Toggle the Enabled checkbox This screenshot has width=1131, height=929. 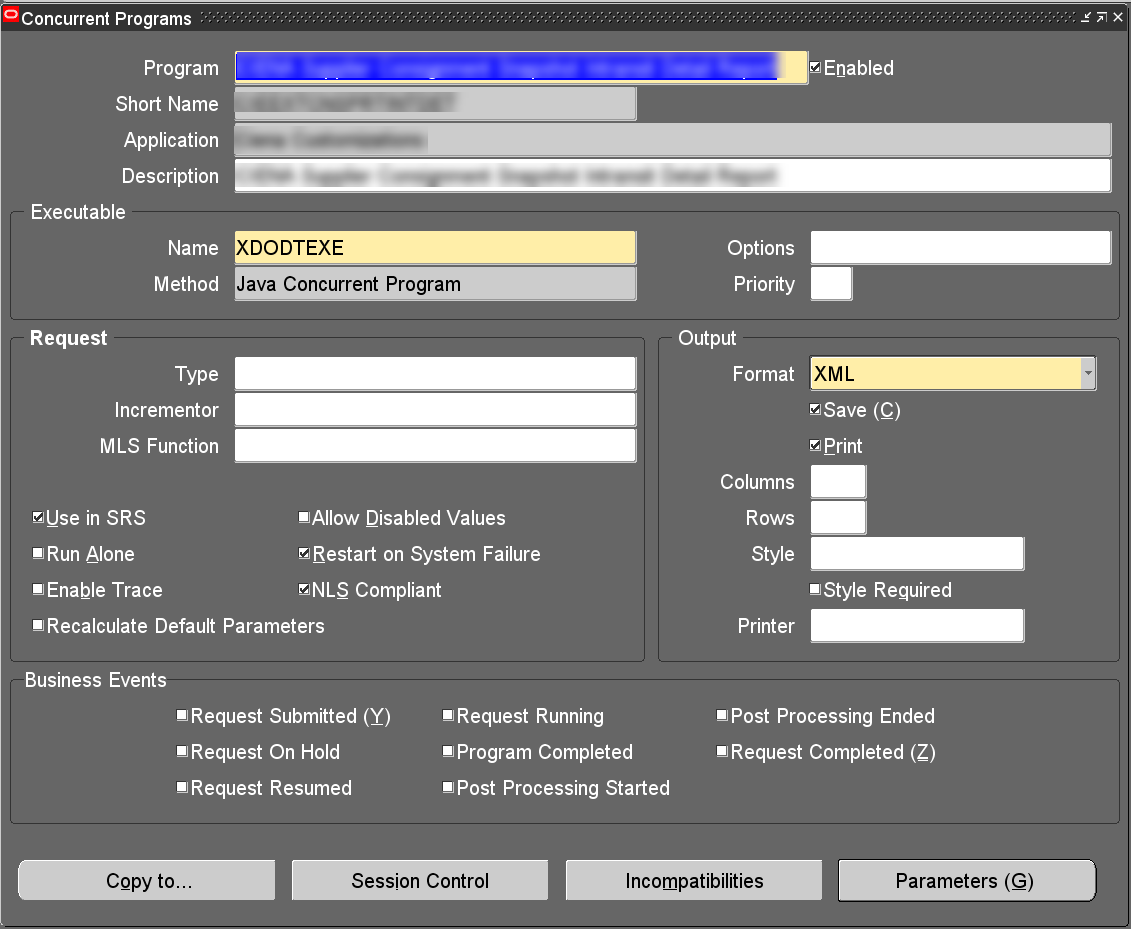click(815, 67)
